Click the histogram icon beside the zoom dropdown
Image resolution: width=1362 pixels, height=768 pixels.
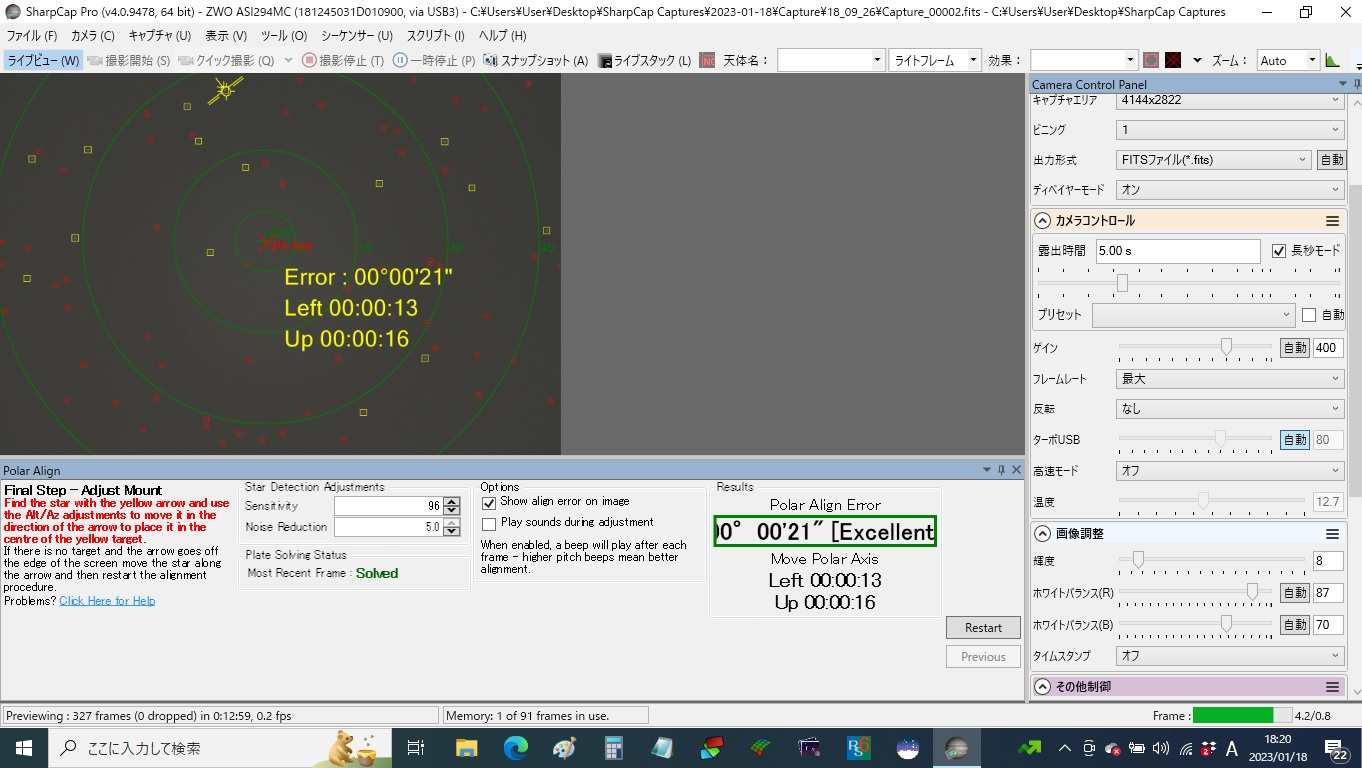point(1332,60)
